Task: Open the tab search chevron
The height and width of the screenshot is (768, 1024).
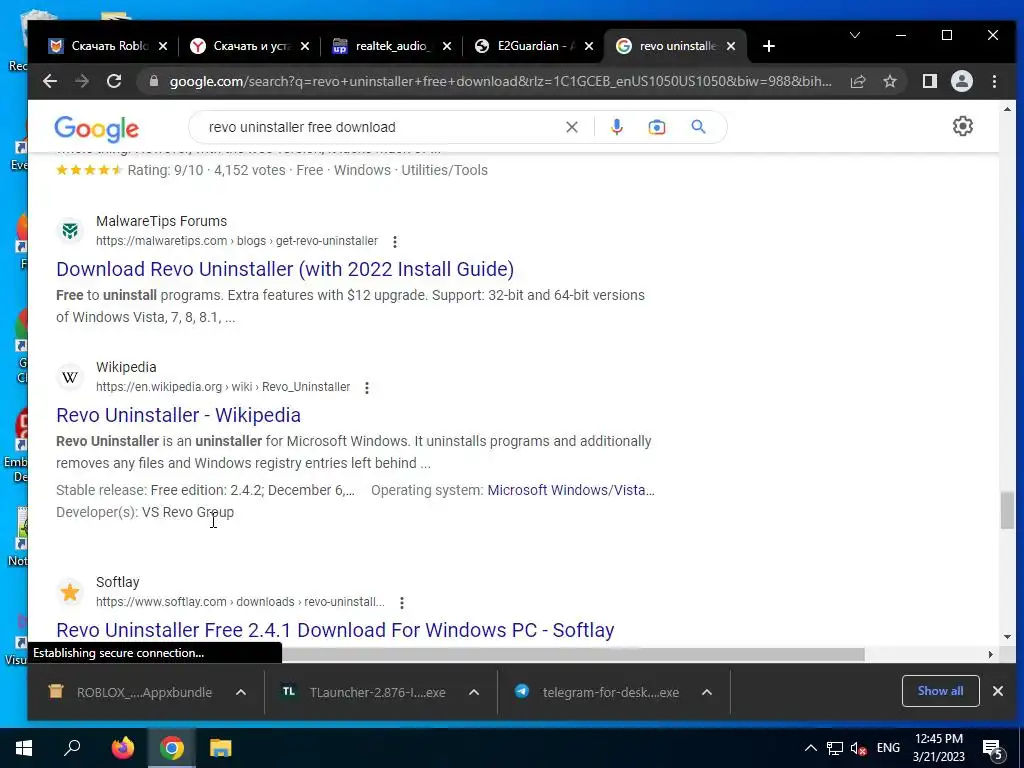Action: pos(854,35)
